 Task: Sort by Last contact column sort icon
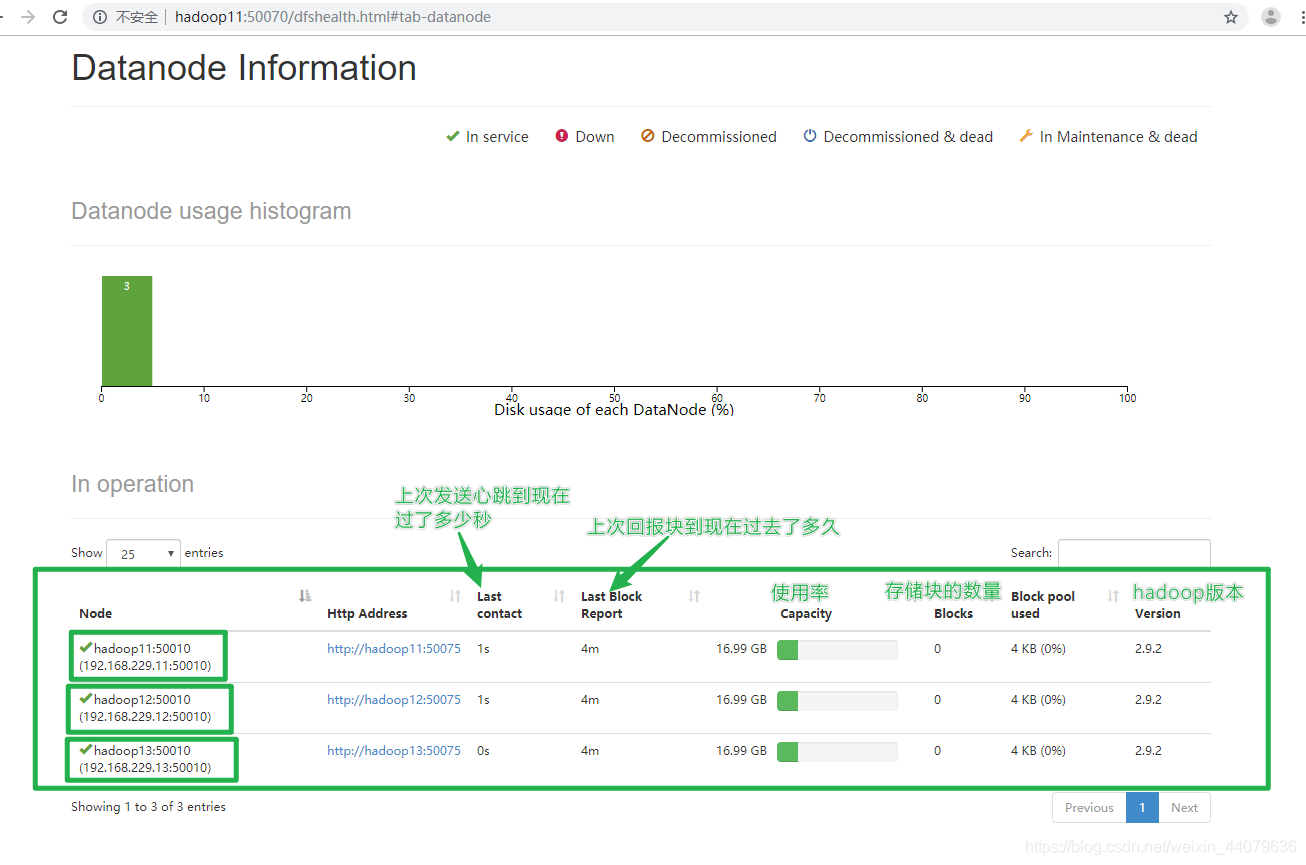(x=559, y=596)
